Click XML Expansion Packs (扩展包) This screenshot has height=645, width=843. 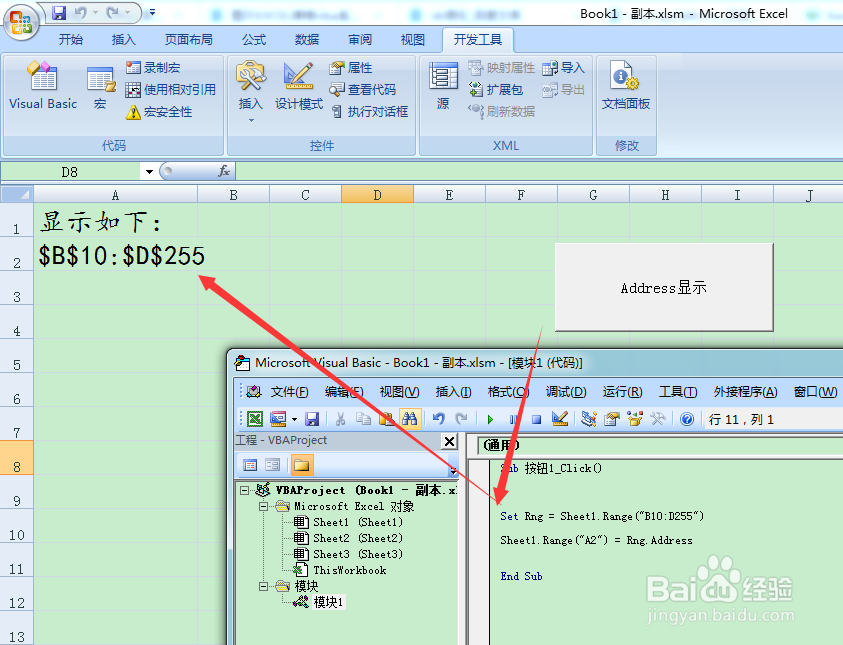coord(495,90)
